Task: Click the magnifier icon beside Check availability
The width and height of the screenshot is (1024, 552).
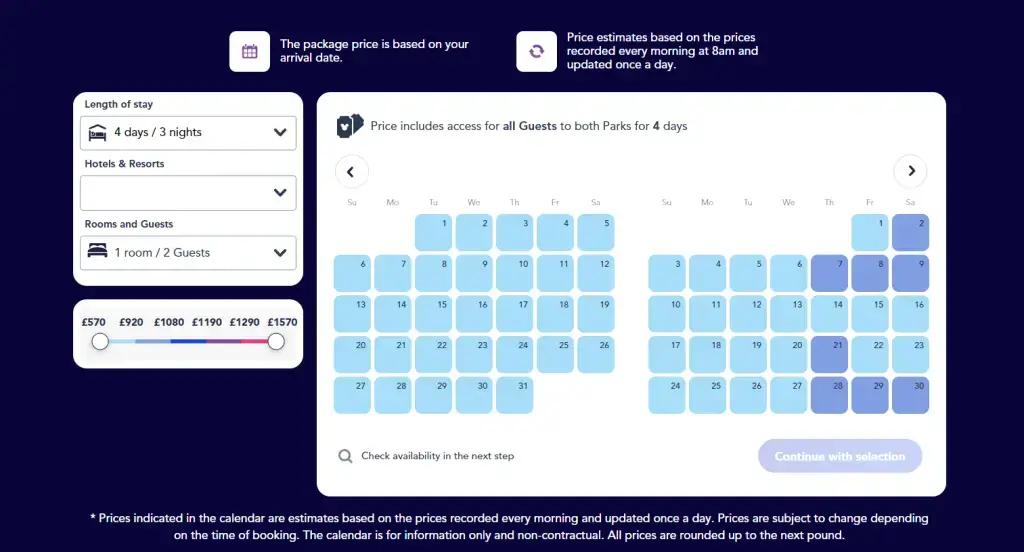Action: point(345,456)
